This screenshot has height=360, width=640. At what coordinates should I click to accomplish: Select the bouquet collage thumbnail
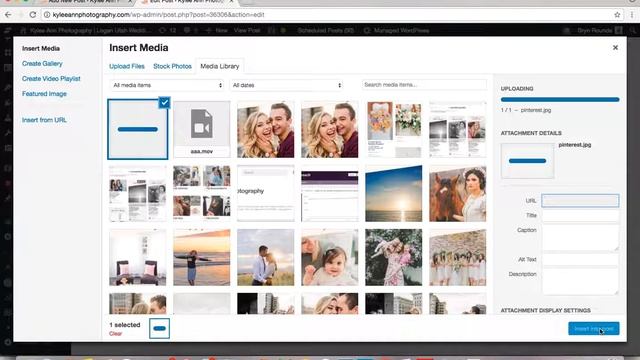(393, 129)
